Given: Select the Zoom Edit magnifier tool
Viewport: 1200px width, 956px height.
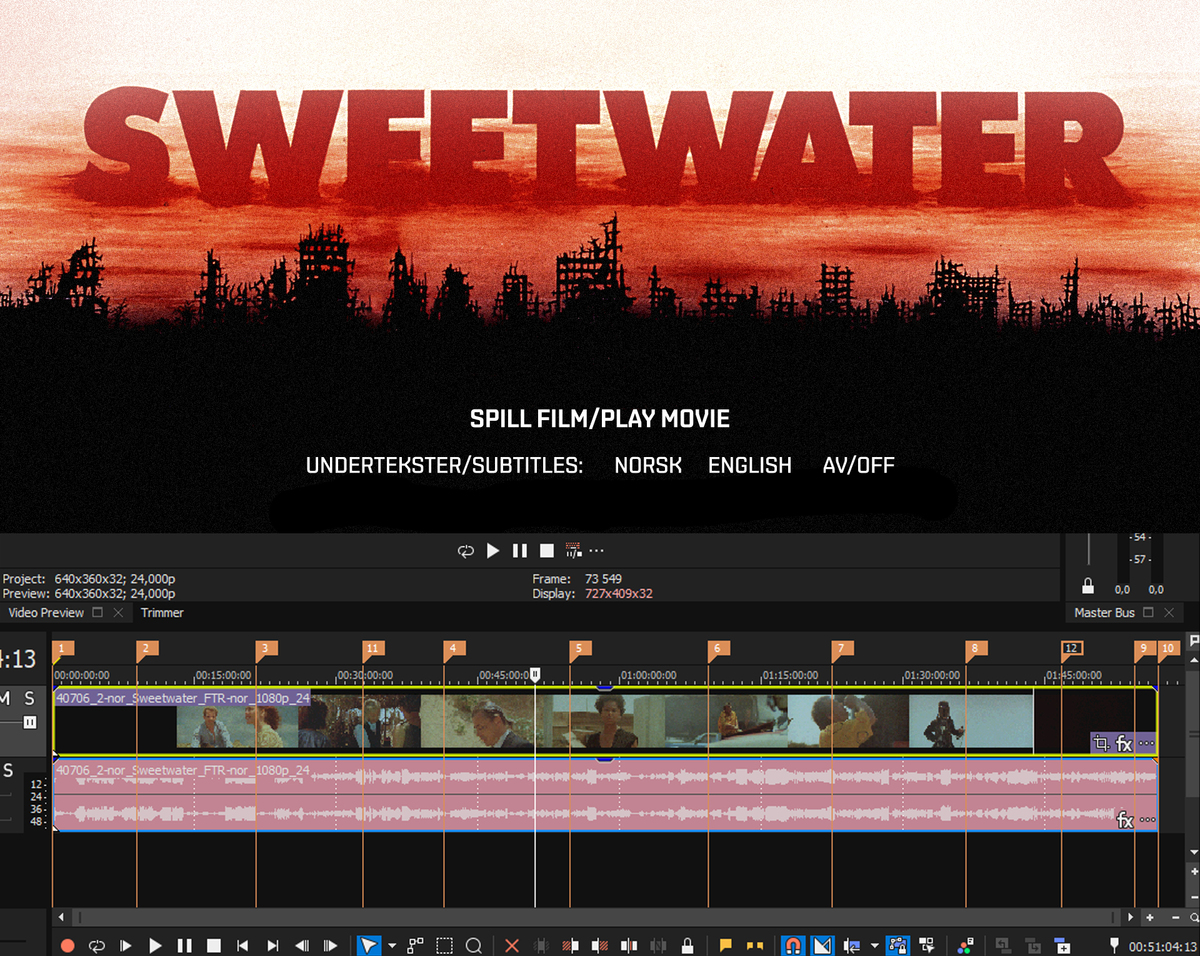Looking at the screenshot, I should coord(474,945).
